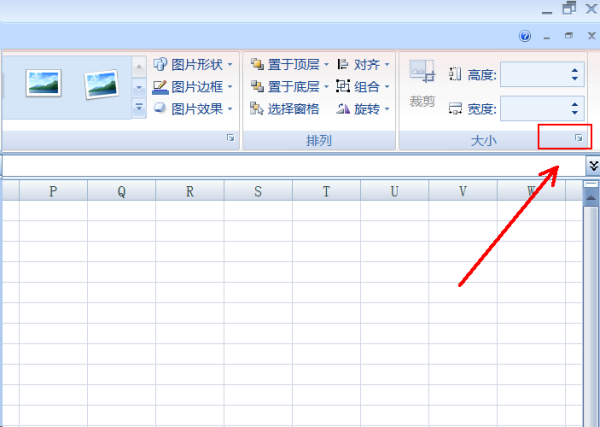
Task: Open the 对齐 alignment dropdown
Action: pos(363,64)
